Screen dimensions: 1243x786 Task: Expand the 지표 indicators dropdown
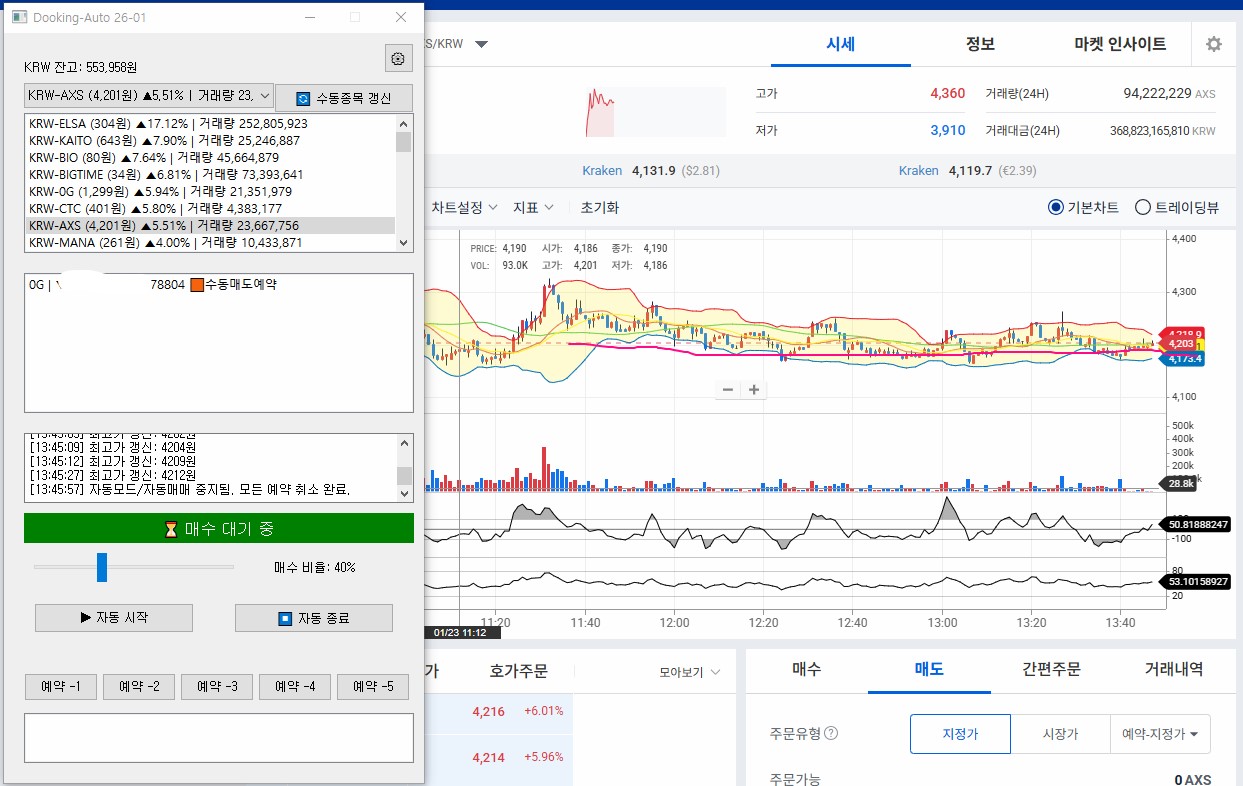point(533,207)
